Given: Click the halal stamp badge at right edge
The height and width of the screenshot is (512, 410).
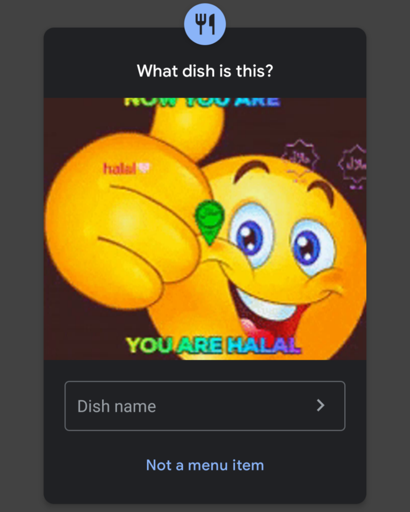Looking at the screenshot, I should [353, 166].
